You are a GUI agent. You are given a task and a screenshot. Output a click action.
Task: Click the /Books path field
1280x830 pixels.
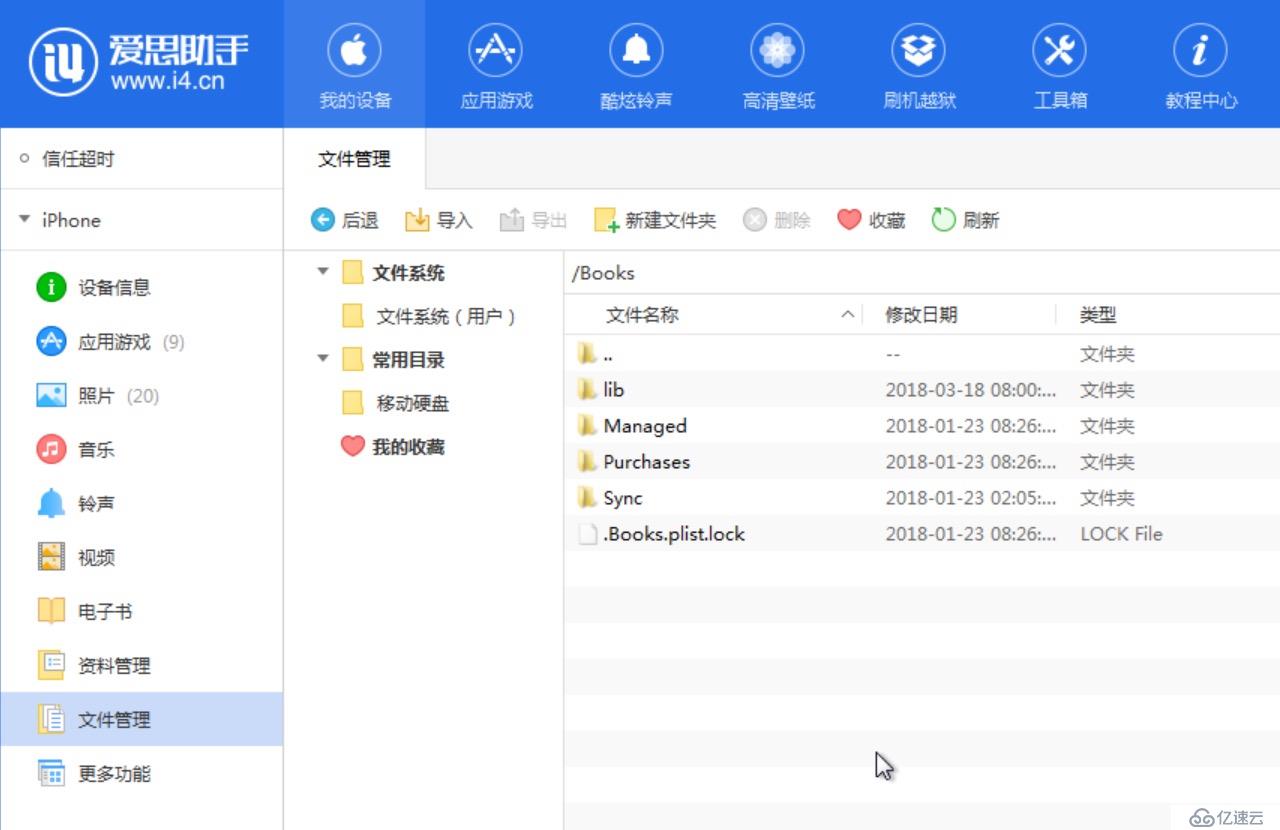coord(922,273)
